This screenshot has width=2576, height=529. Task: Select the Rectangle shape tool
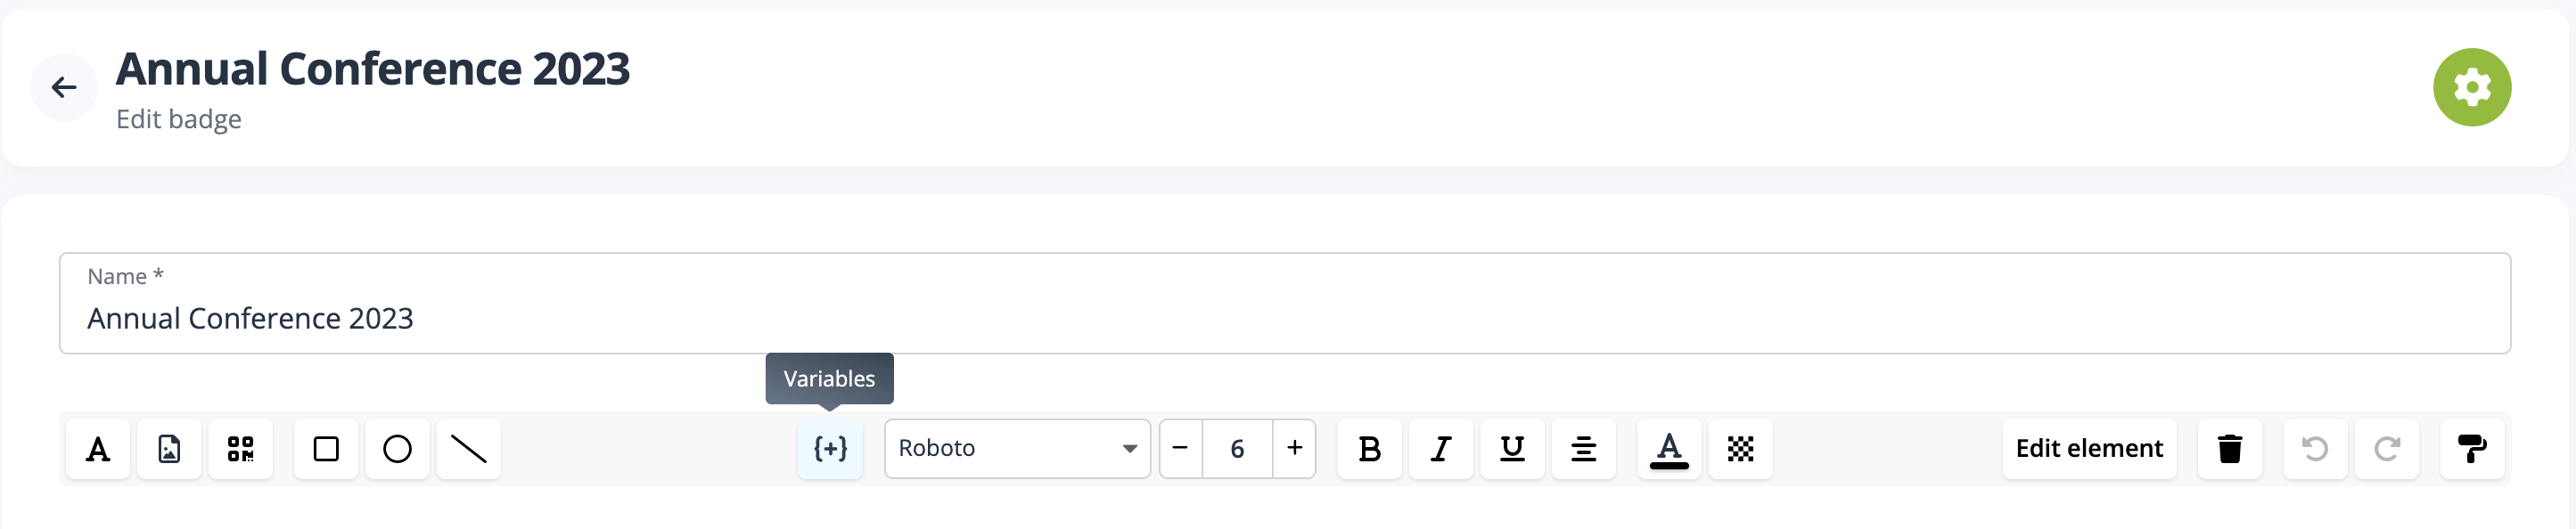325,449
